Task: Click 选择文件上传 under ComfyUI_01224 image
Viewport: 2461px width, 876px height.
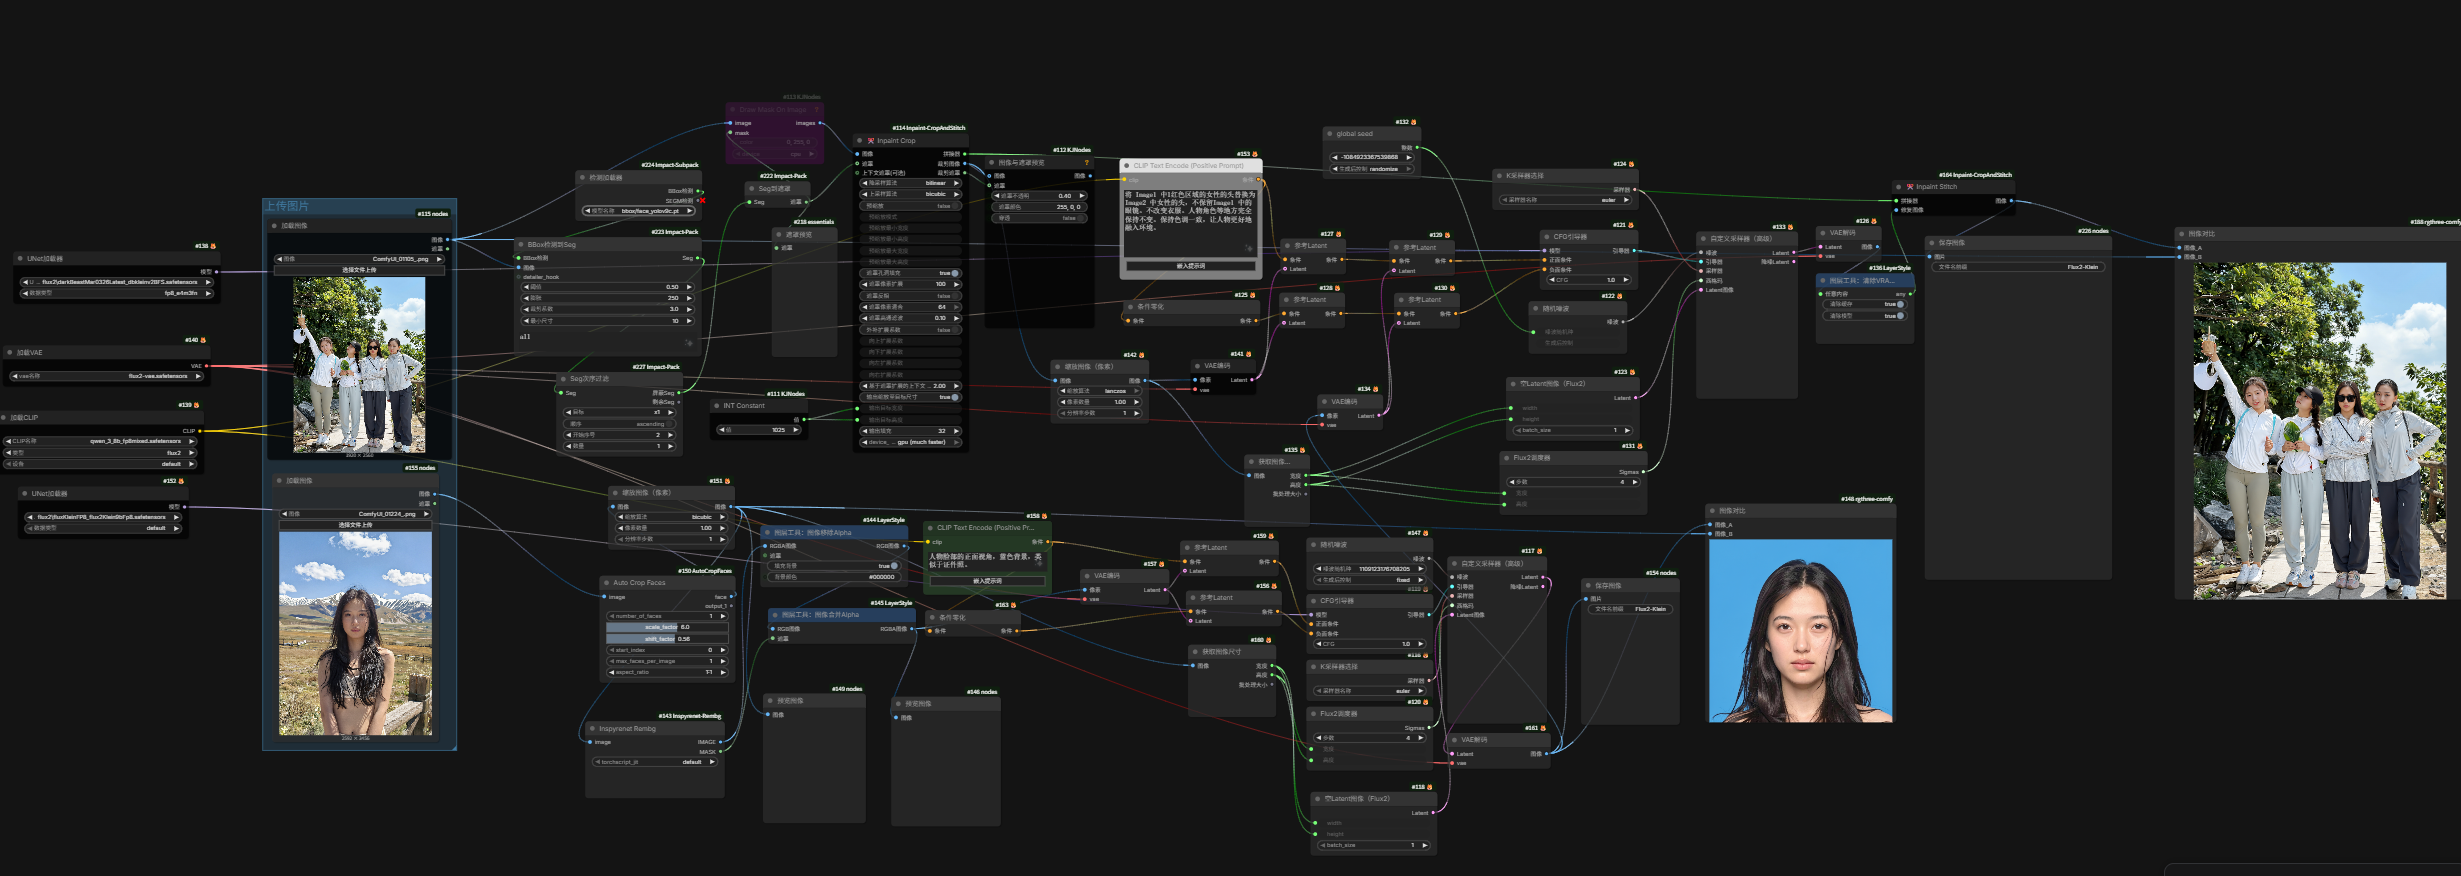Action: (355, 525)
